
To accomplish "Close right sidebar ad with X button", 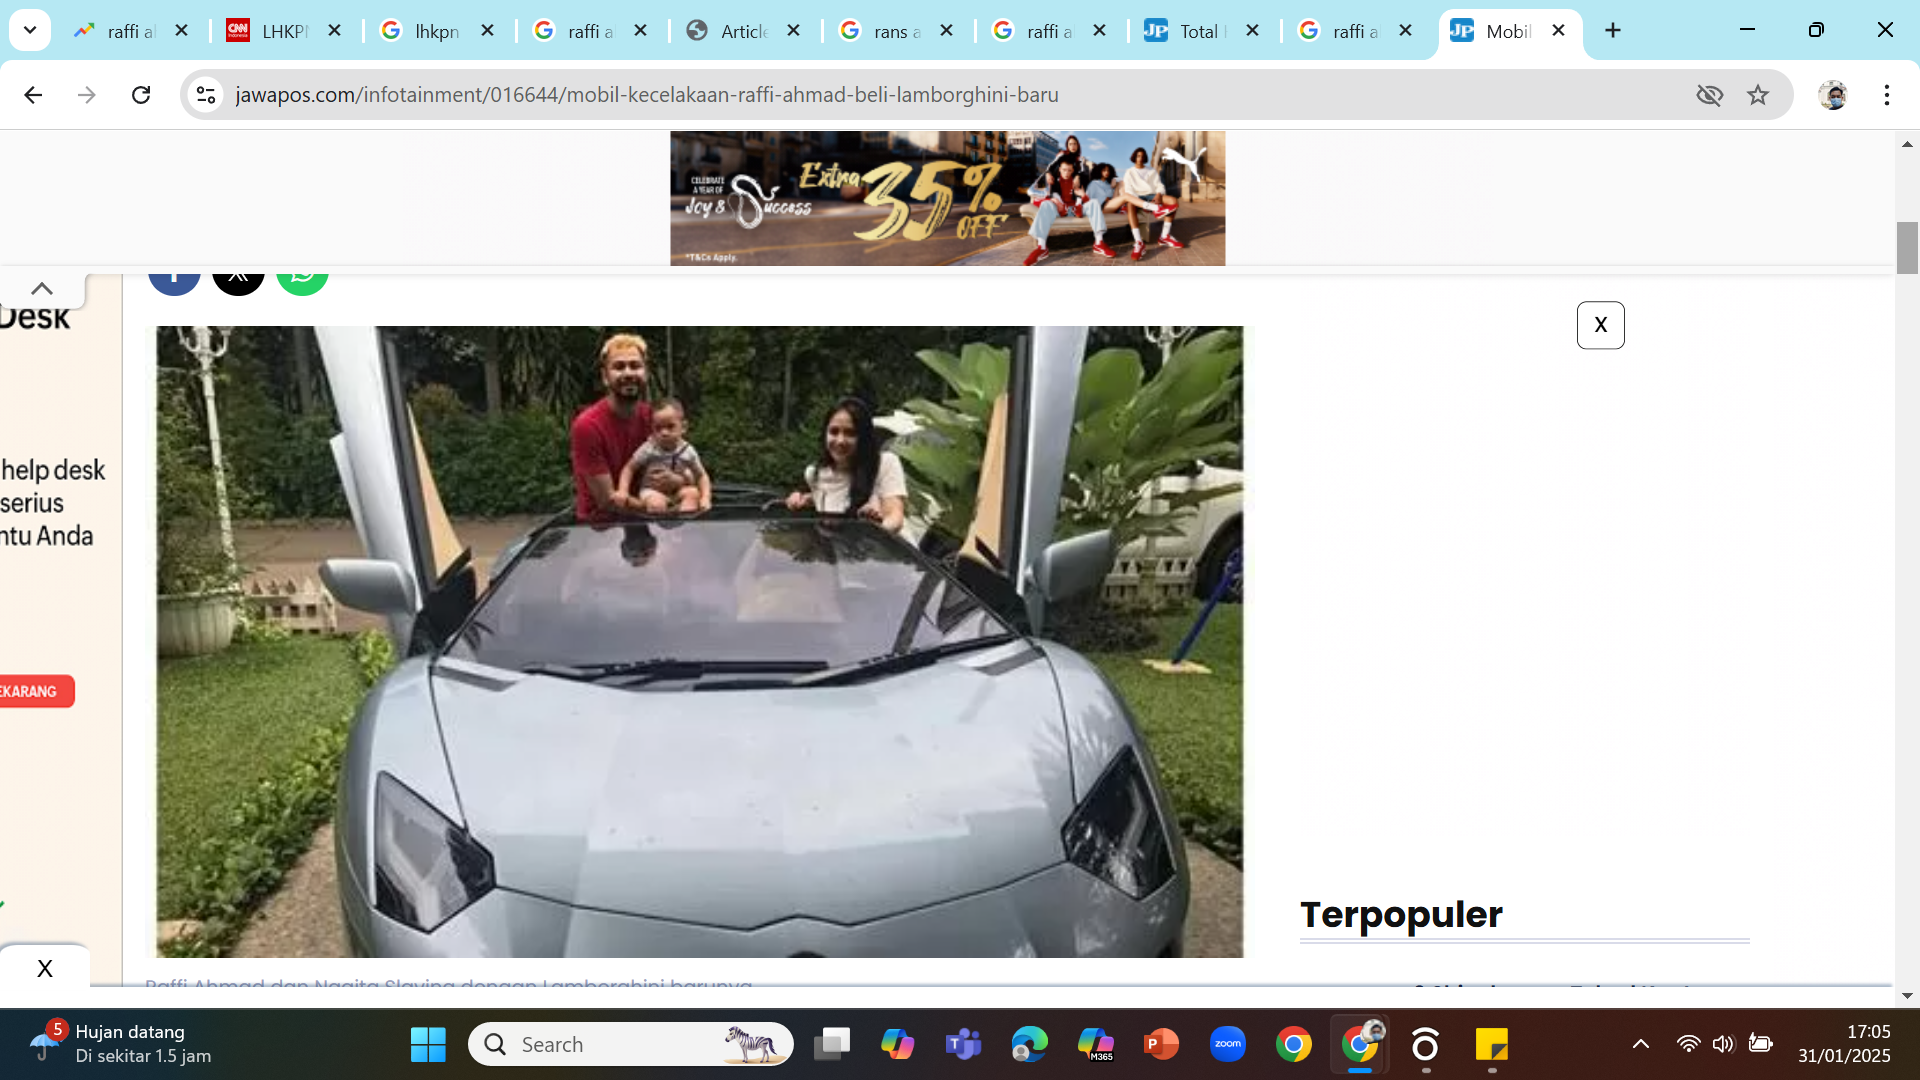I will click(x=1601, y=325).
